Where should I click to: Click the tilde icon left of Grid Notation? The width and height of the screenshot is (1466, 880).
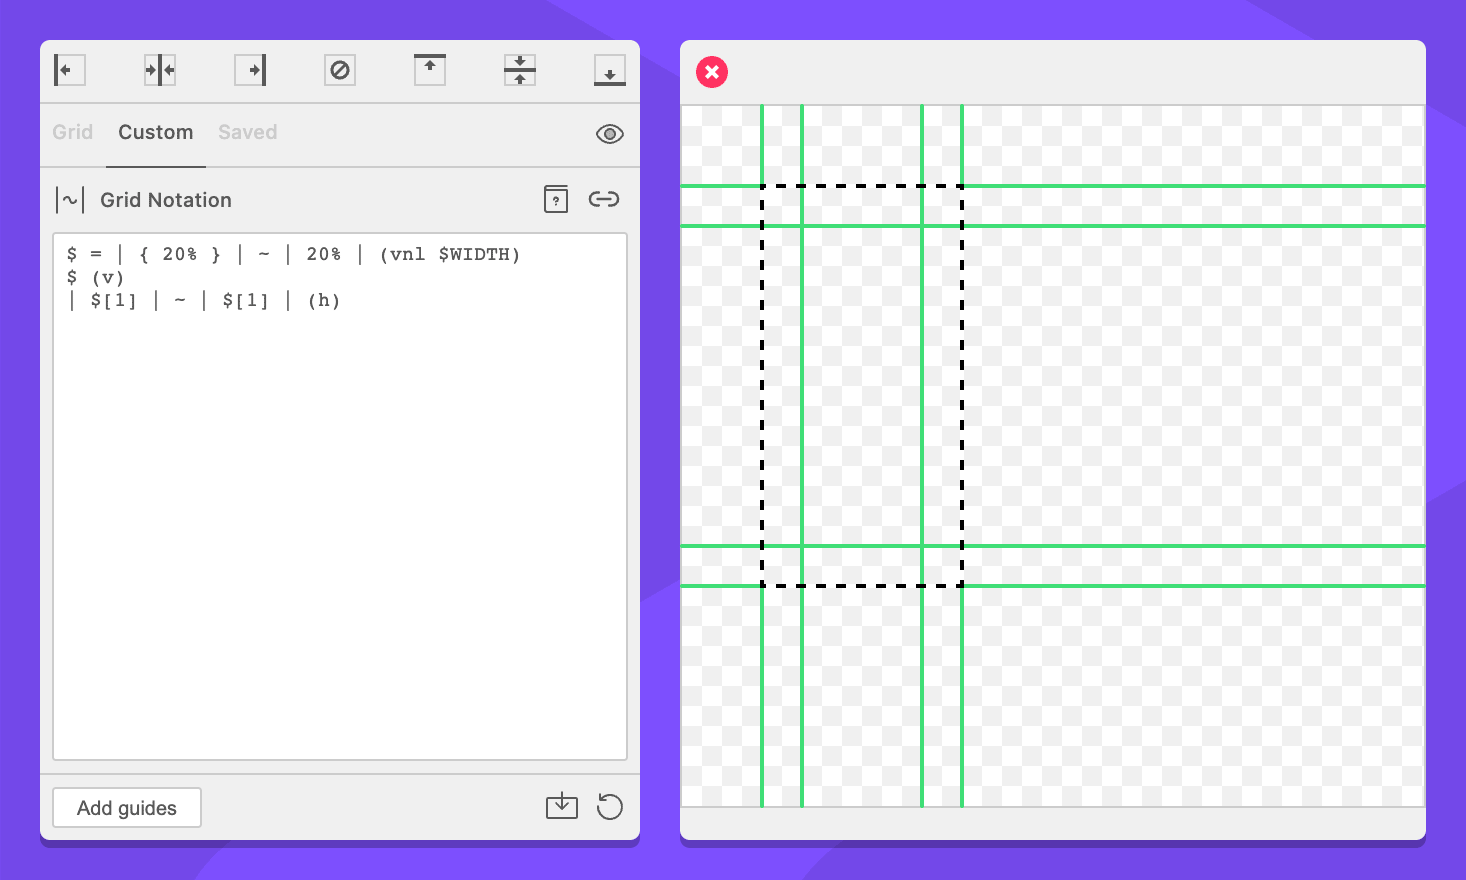pos(70,200)
